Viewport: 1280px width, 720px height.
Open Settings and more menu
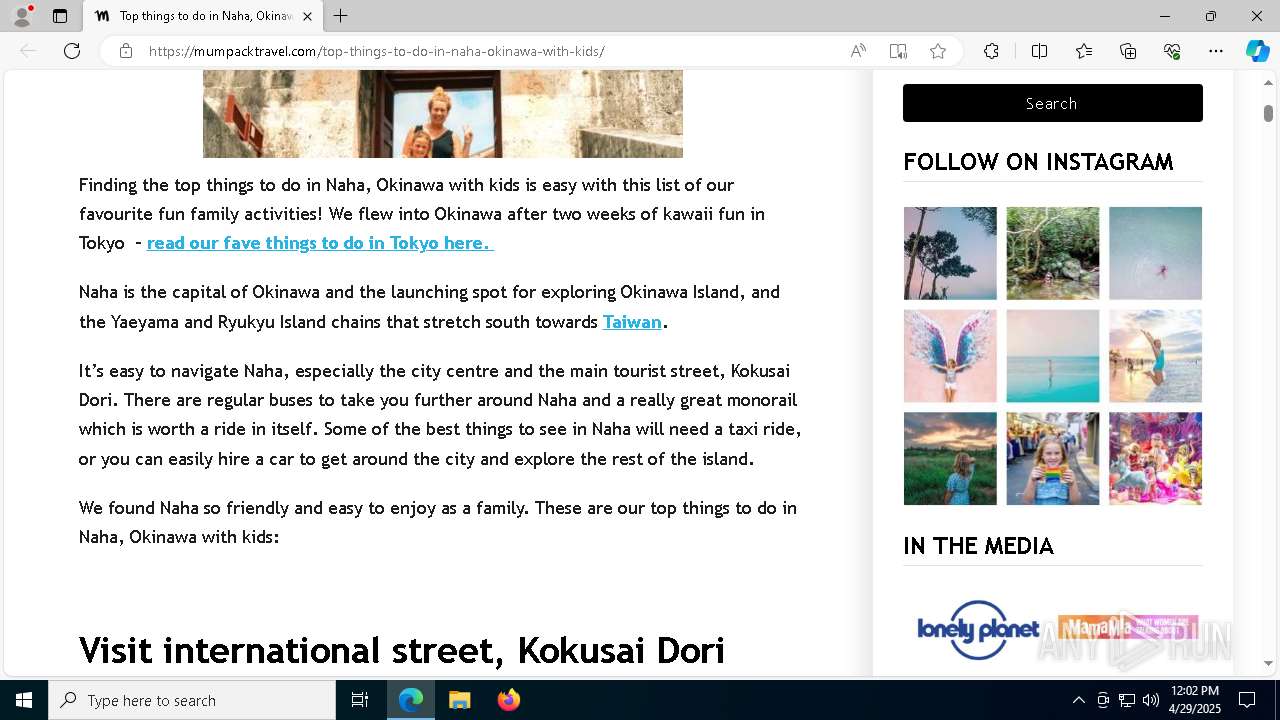(1216, 51)
